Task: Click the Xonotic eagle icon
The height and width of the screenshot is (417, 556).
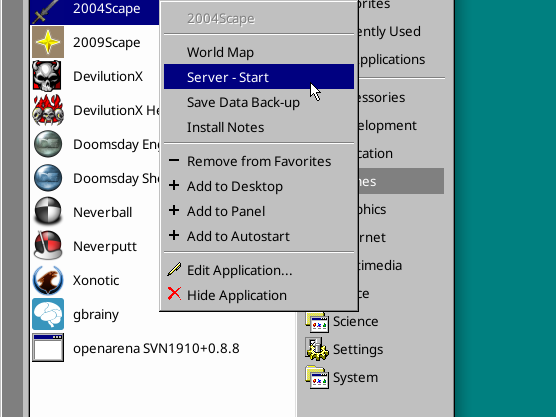Action: (x=48, y=280)
